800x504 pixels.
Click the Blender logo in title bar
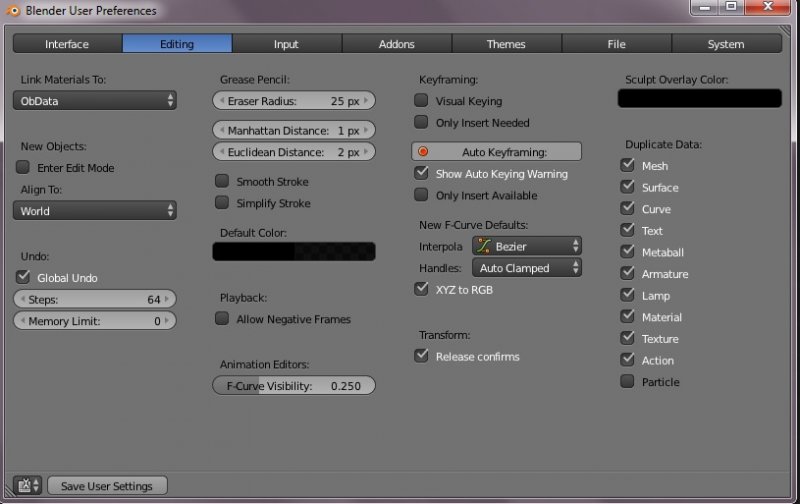pos(12,10)
